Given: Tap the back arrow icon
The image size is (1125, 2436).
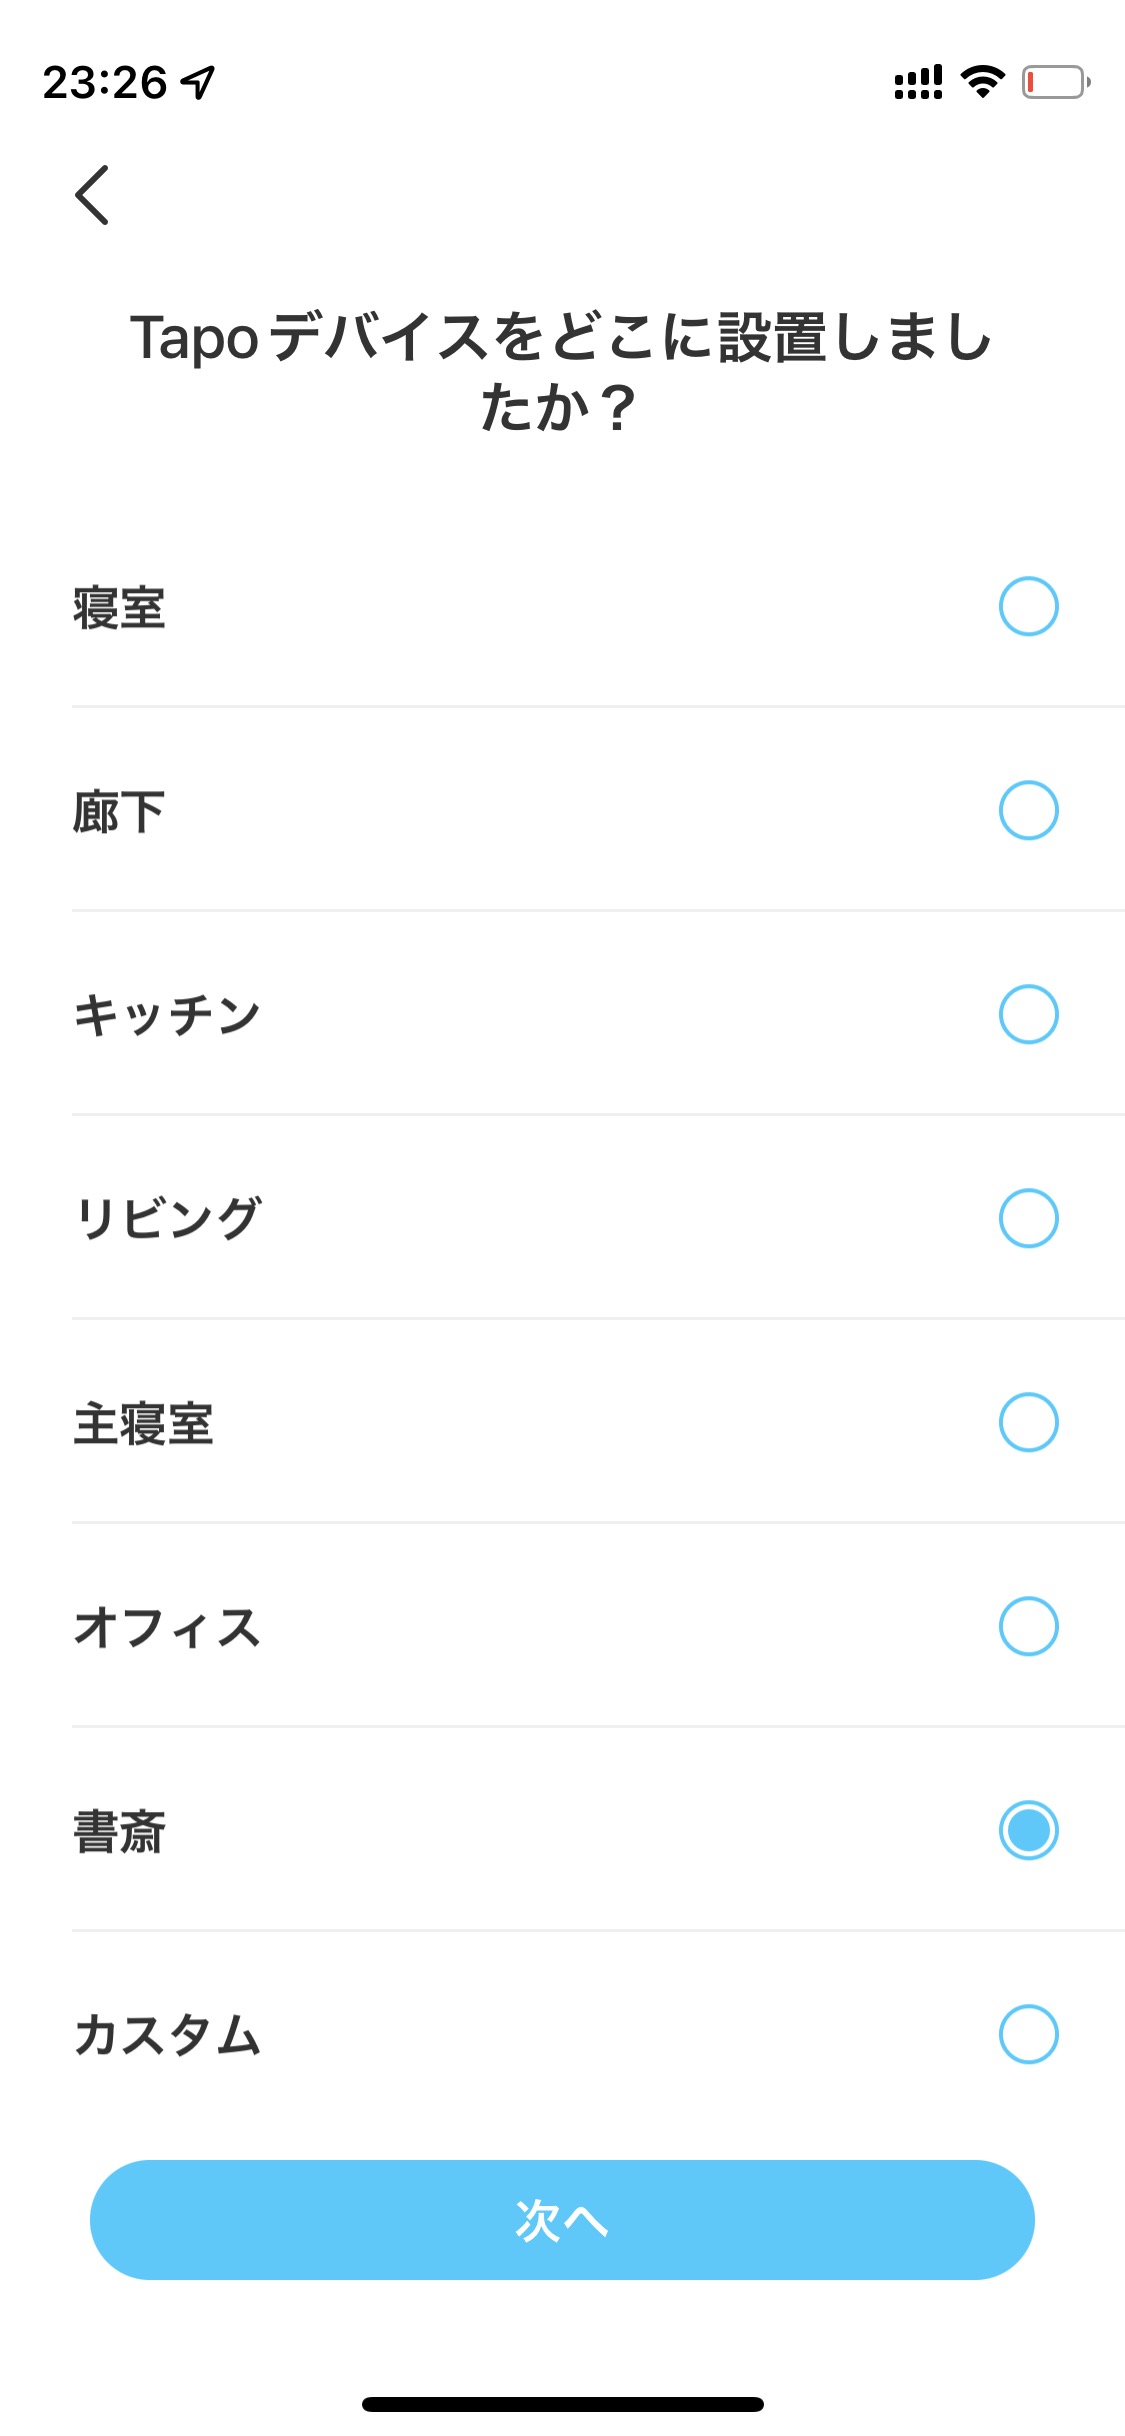Looking at the screenshot, I should pos(92,195).
